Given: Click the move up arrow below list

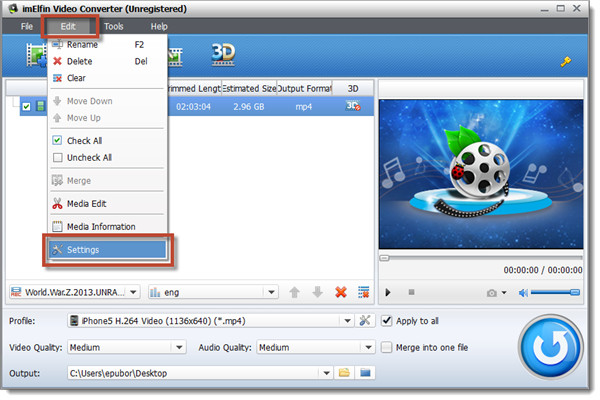Looking at the screenshot, I should [x=294, y=292].
